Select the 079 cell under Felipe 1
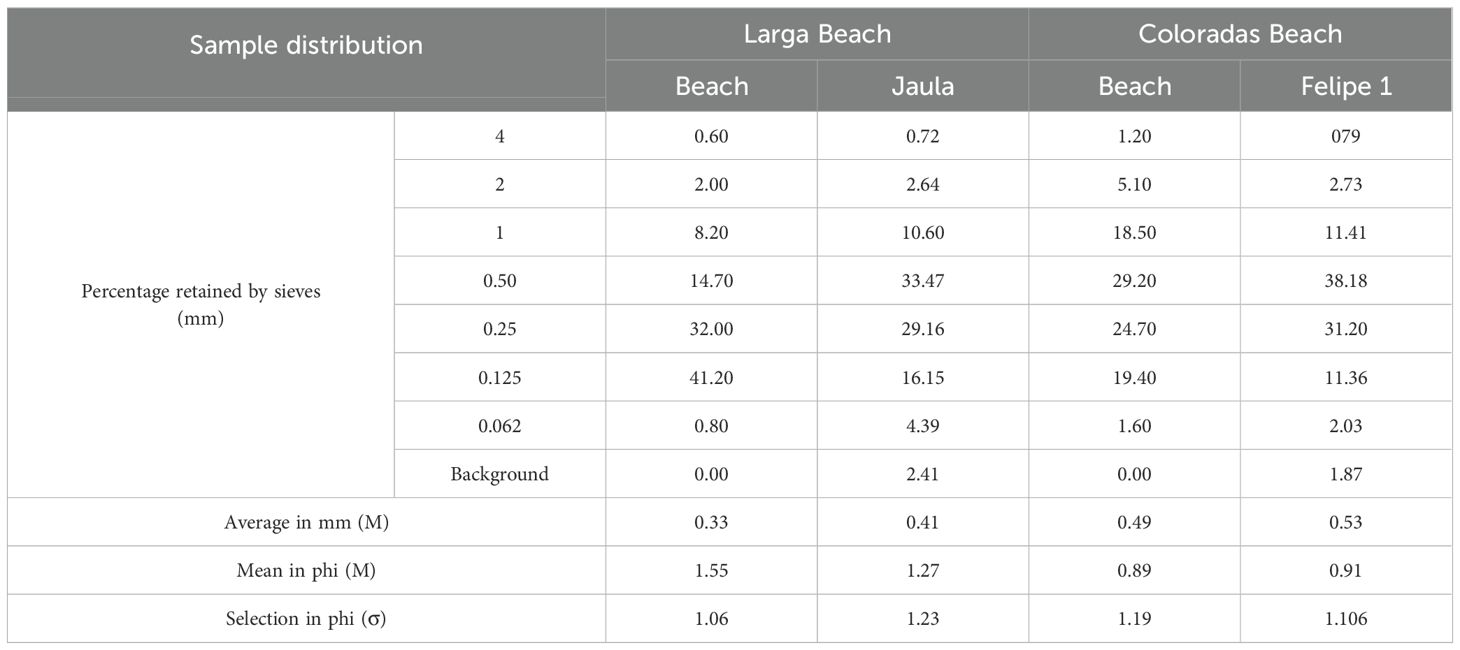 (x=1345, y=136)
